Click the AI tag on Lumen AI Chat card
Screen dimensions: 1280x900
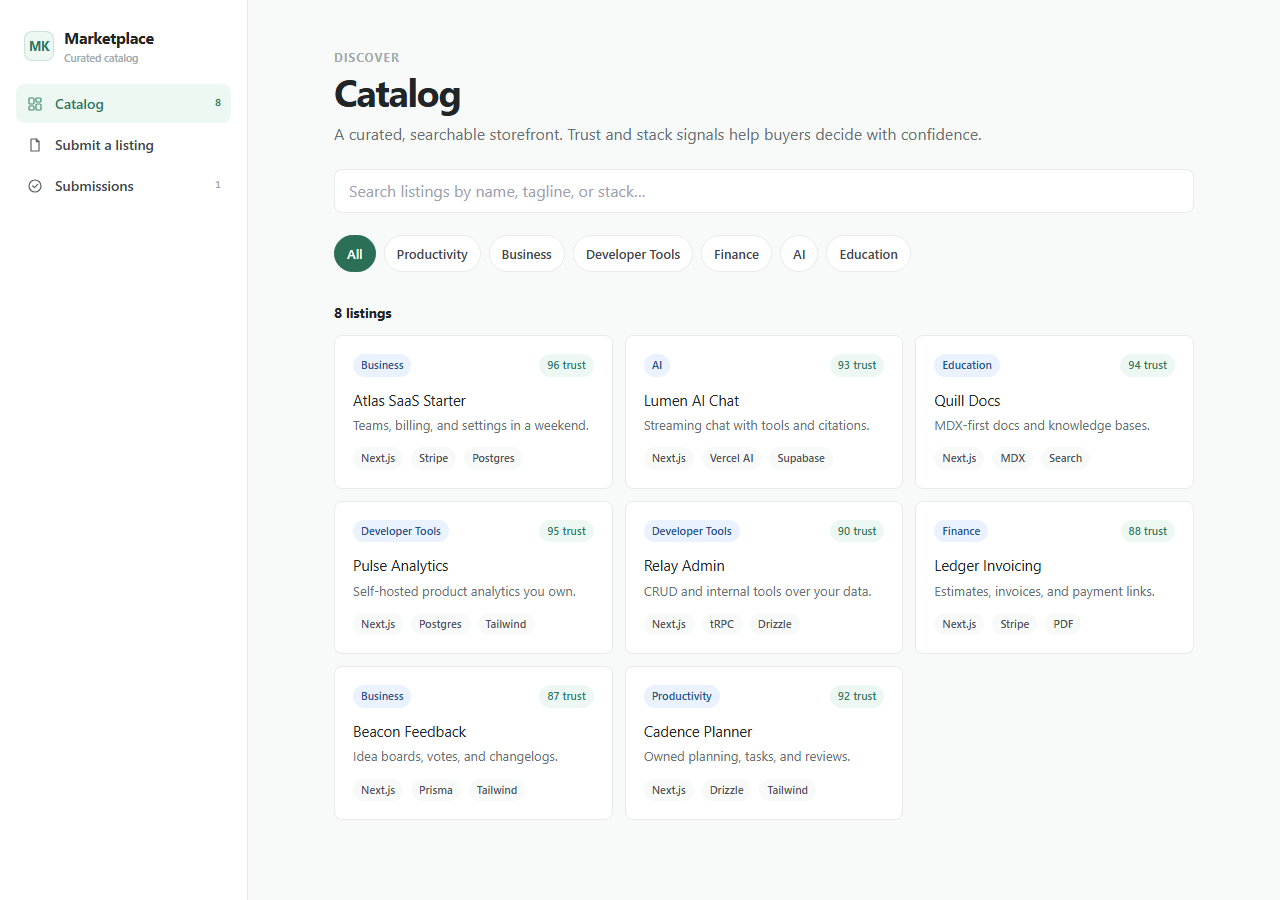pyautogui.click(x=657, y=365)
